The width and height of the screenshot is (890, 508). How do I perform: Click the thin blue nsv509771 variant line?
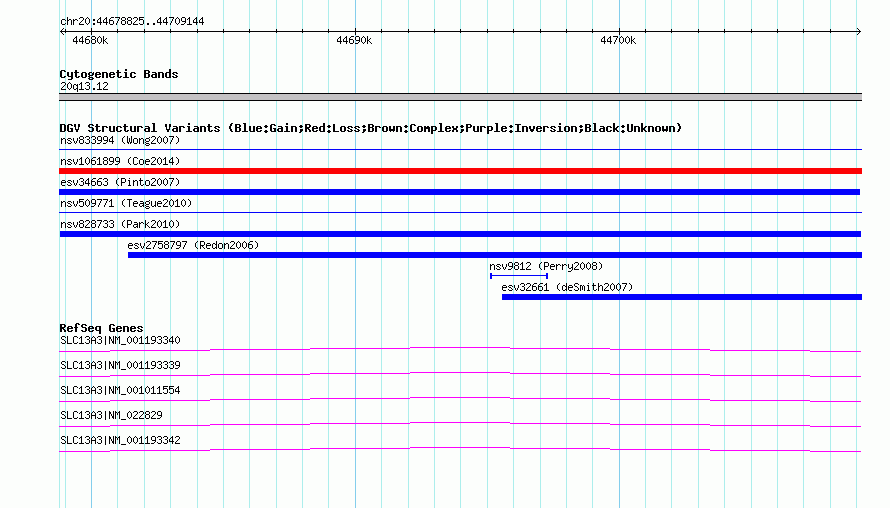tap(460, 213)
